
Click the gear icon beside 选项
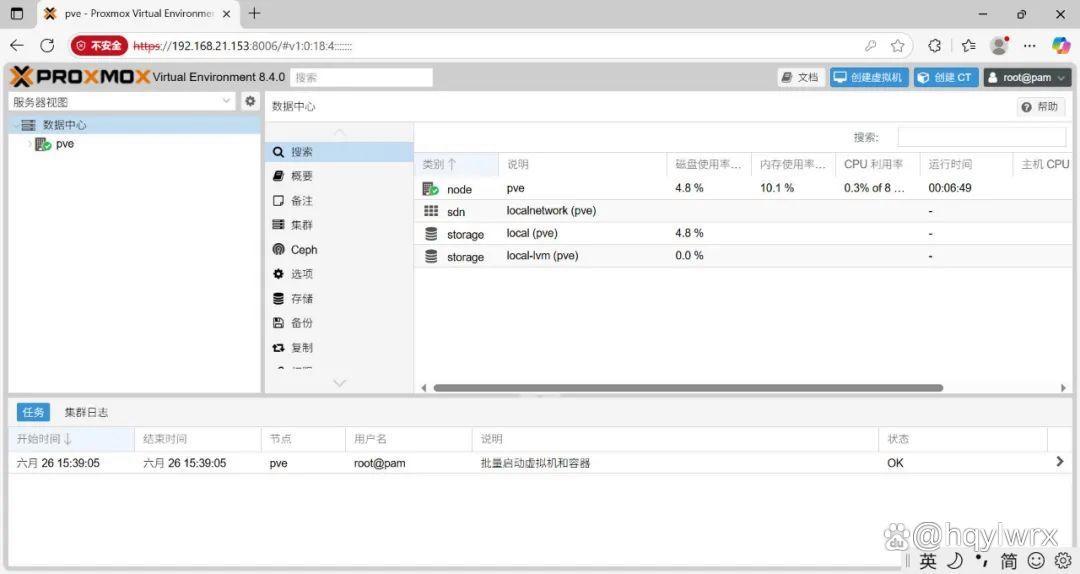point(278,274)
